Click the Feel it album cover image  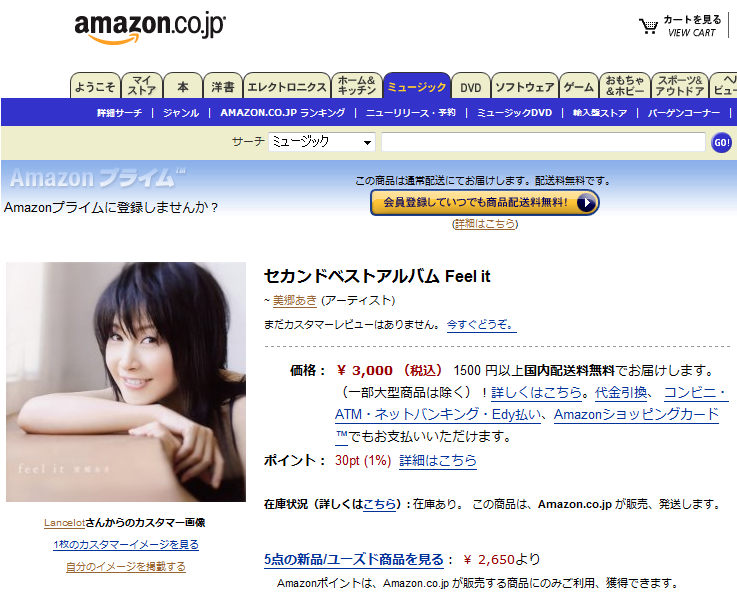click(x=126, y=382)
